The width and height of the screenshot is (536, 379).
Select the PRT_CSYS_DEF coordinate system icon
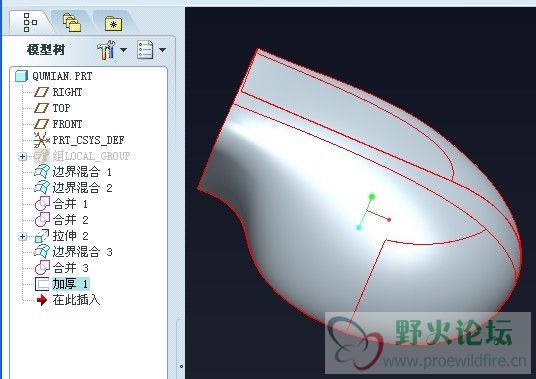pos(42,140)
